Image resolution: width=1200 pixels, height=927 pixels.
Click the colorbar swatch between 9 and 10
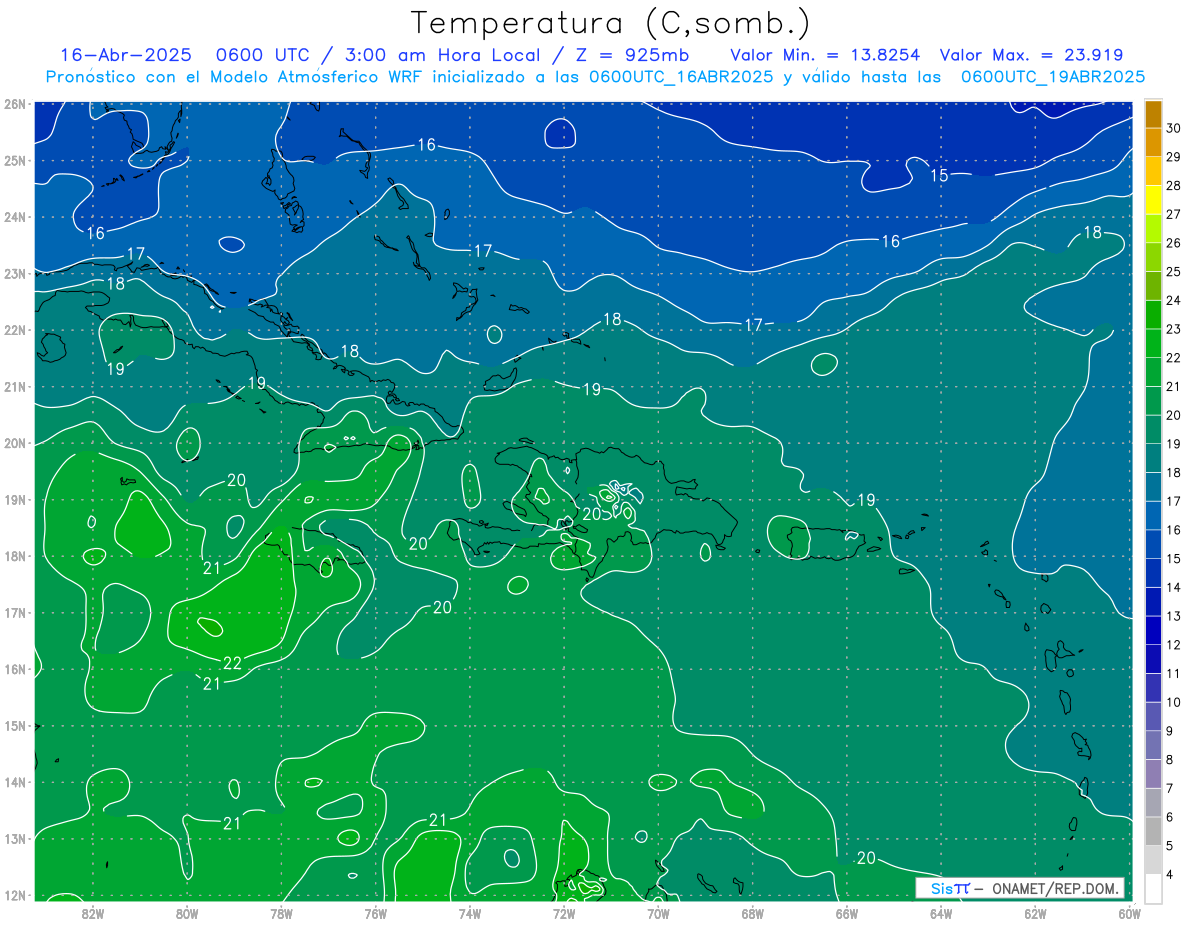pos(1154,716)
